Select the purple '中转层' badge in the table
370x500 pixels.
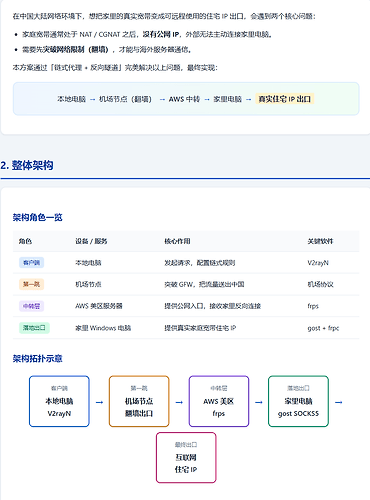[x=31, y=306]
